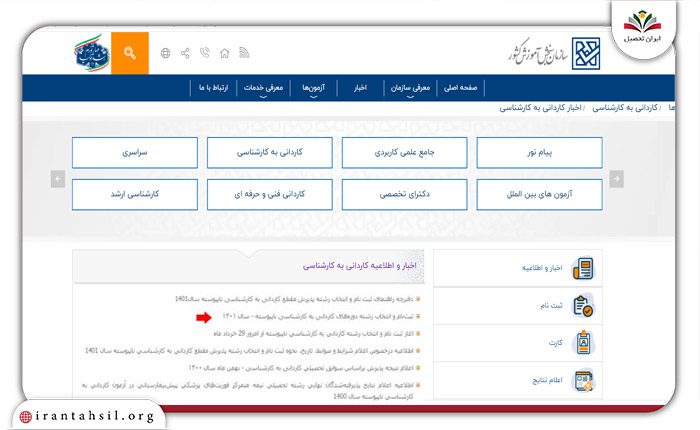700x430 pixels.
Task: Open ثبت‌نام و انتخاب رشته دوره‌های کاردانی news link
Action: click(318, 316)
